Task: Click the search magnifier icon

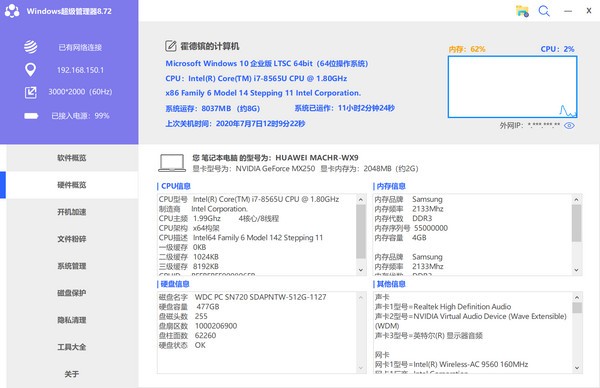Action: tap(544, 11)
